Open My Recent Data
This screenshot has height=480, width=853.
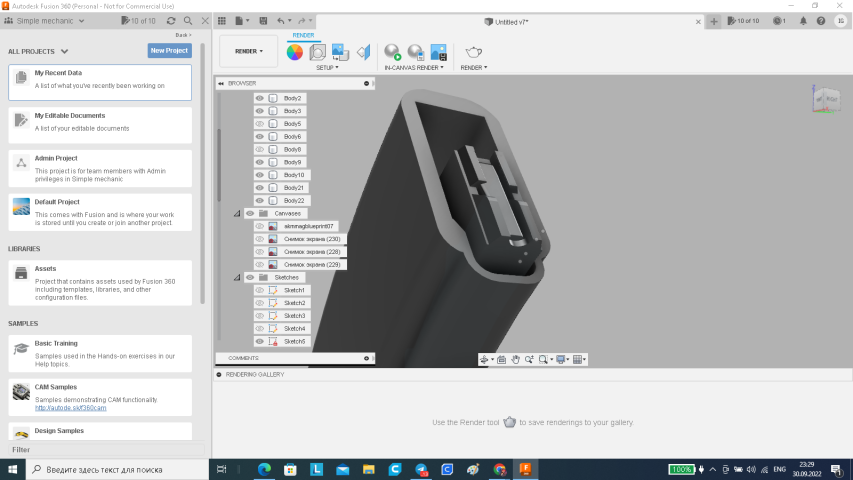click(x=100, y=82)
